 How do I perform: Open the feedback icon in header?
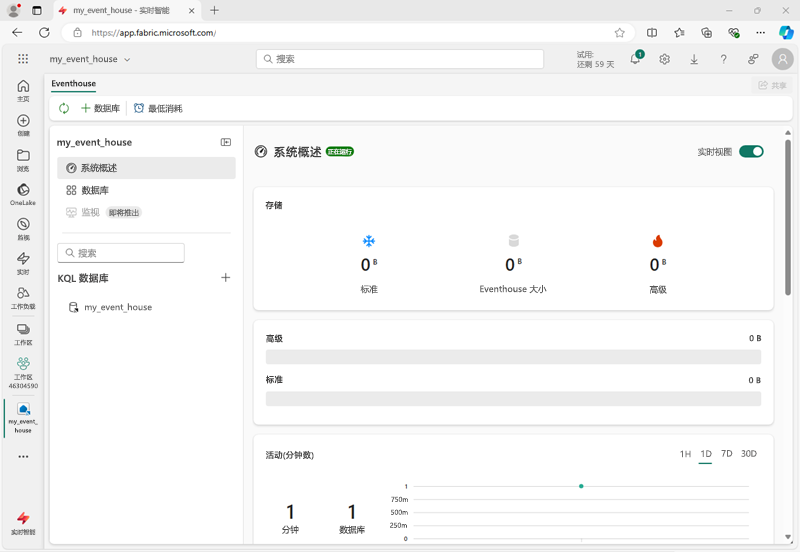point(753,59)
